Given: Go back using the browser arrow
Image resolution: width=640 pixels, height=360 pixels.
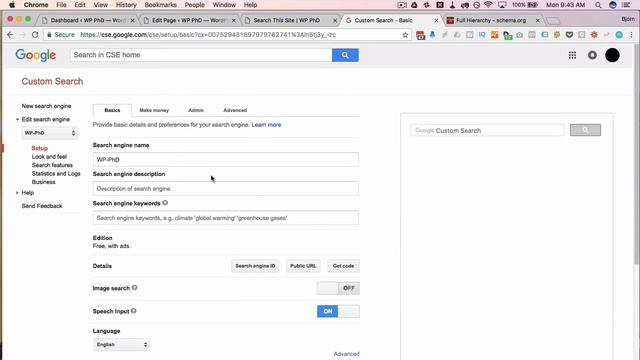Looking at the screenshot, I should (10, 35).
